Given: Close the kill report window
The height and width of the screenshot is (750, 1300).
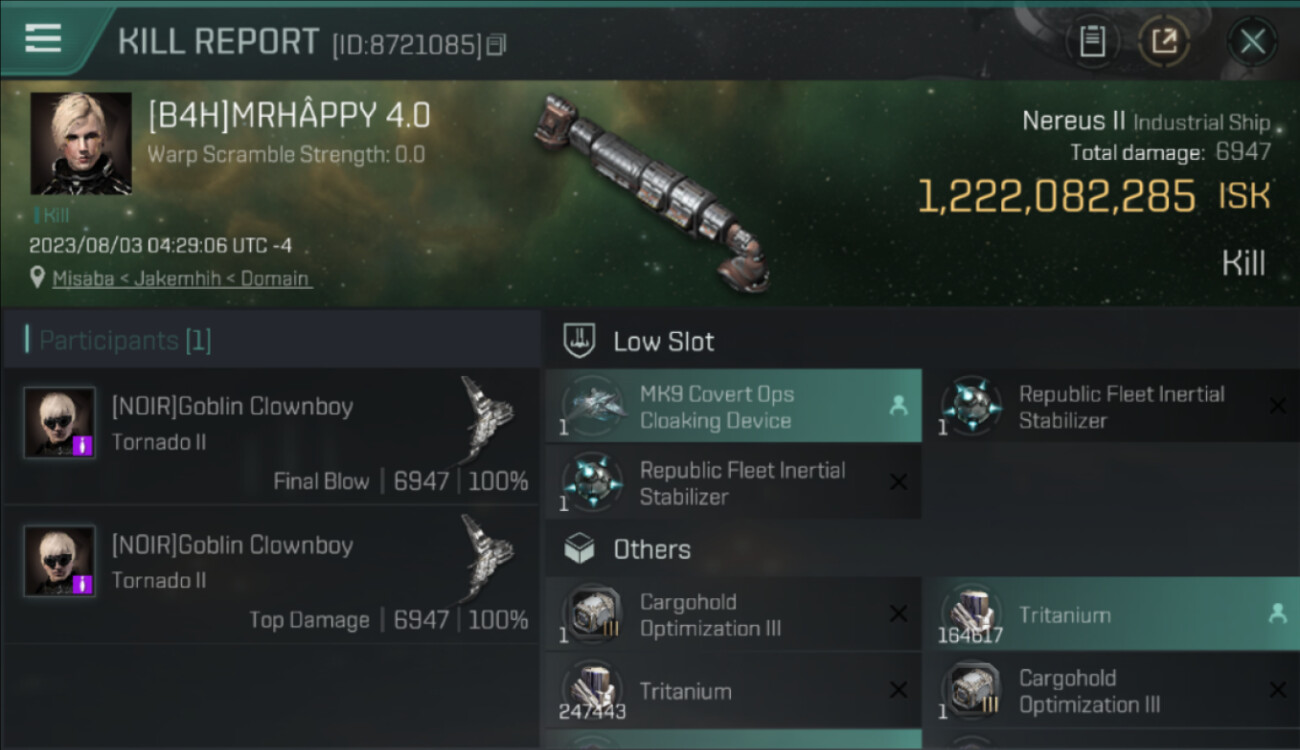Looking at the screenshot, I should [x=1252, y=41].
